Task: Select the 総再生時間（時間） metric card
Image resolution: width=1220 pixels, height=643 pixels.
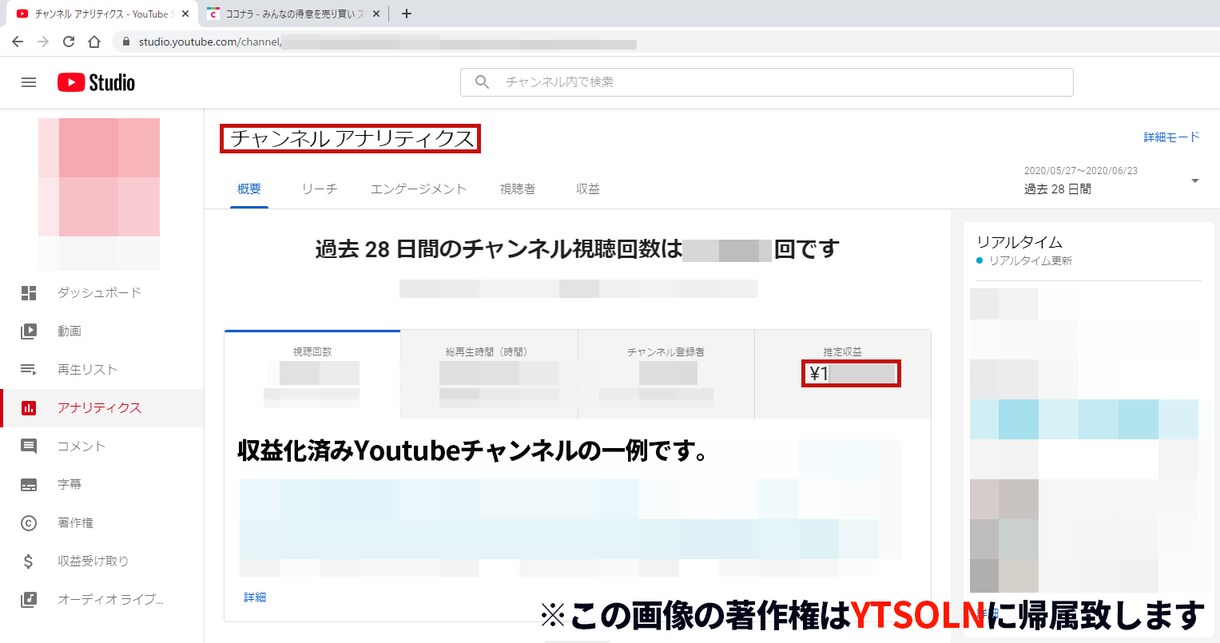Action: pos(489,374)
